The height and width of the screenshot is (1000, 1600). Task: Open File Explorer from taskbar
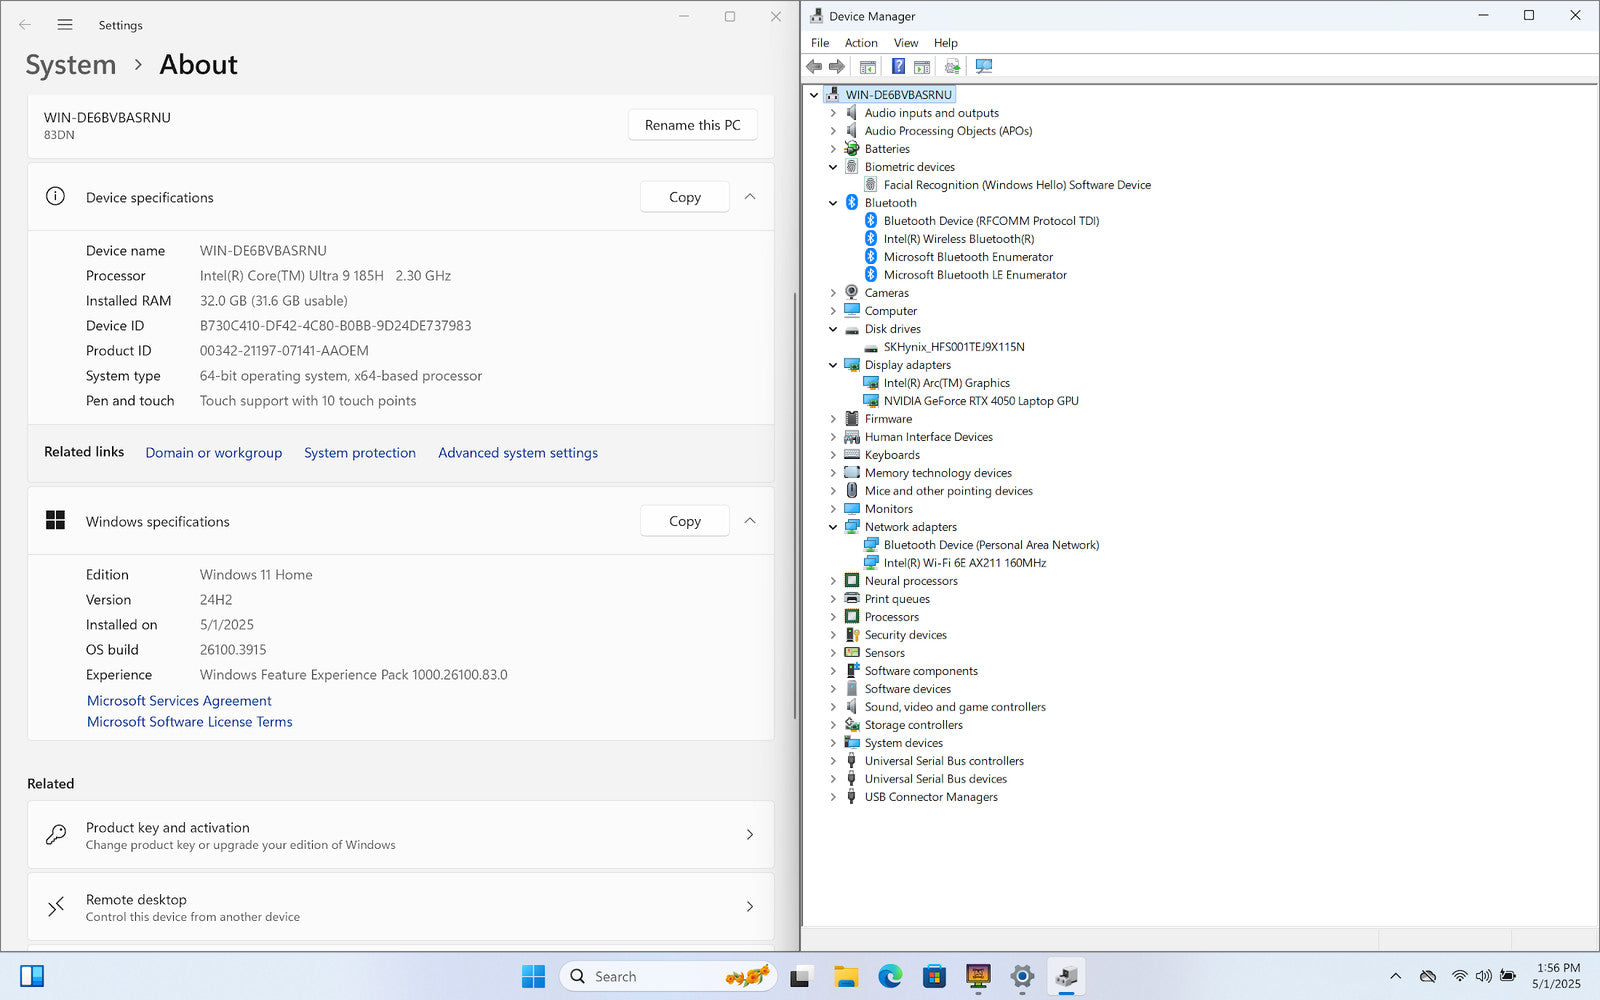[846, 976]
